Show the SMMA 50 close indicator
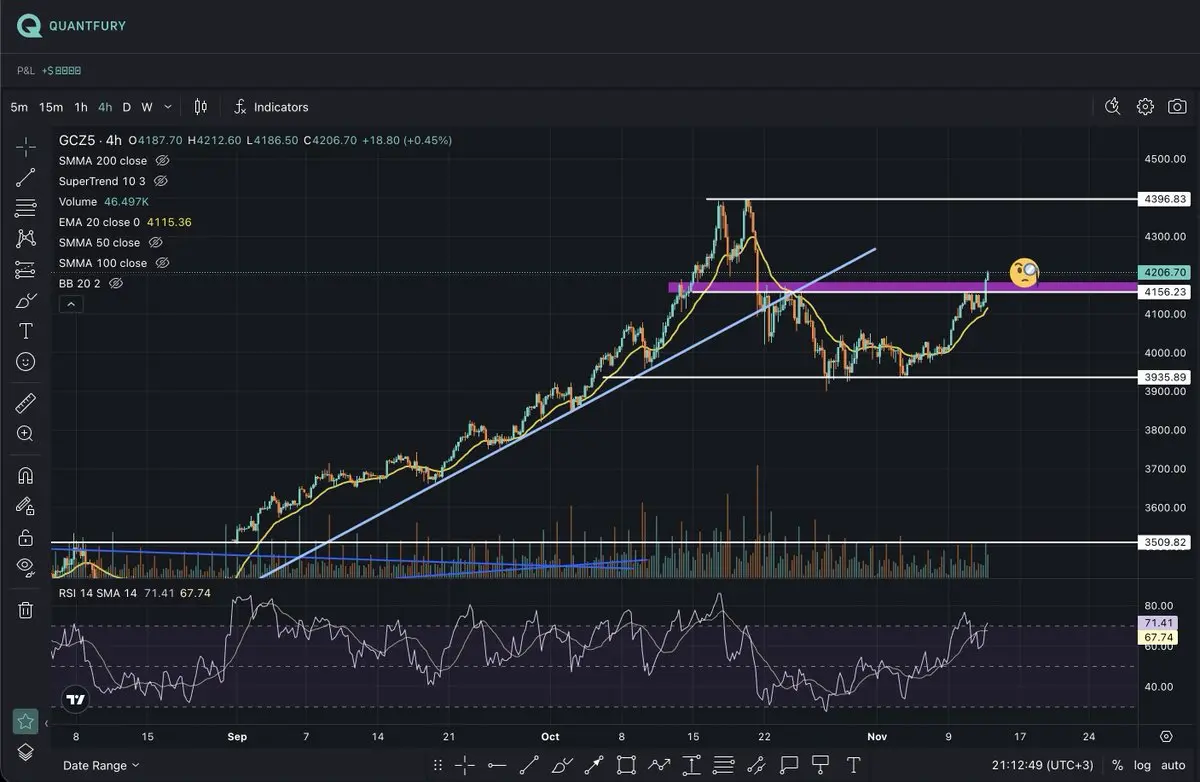 (x=156, y=242)
